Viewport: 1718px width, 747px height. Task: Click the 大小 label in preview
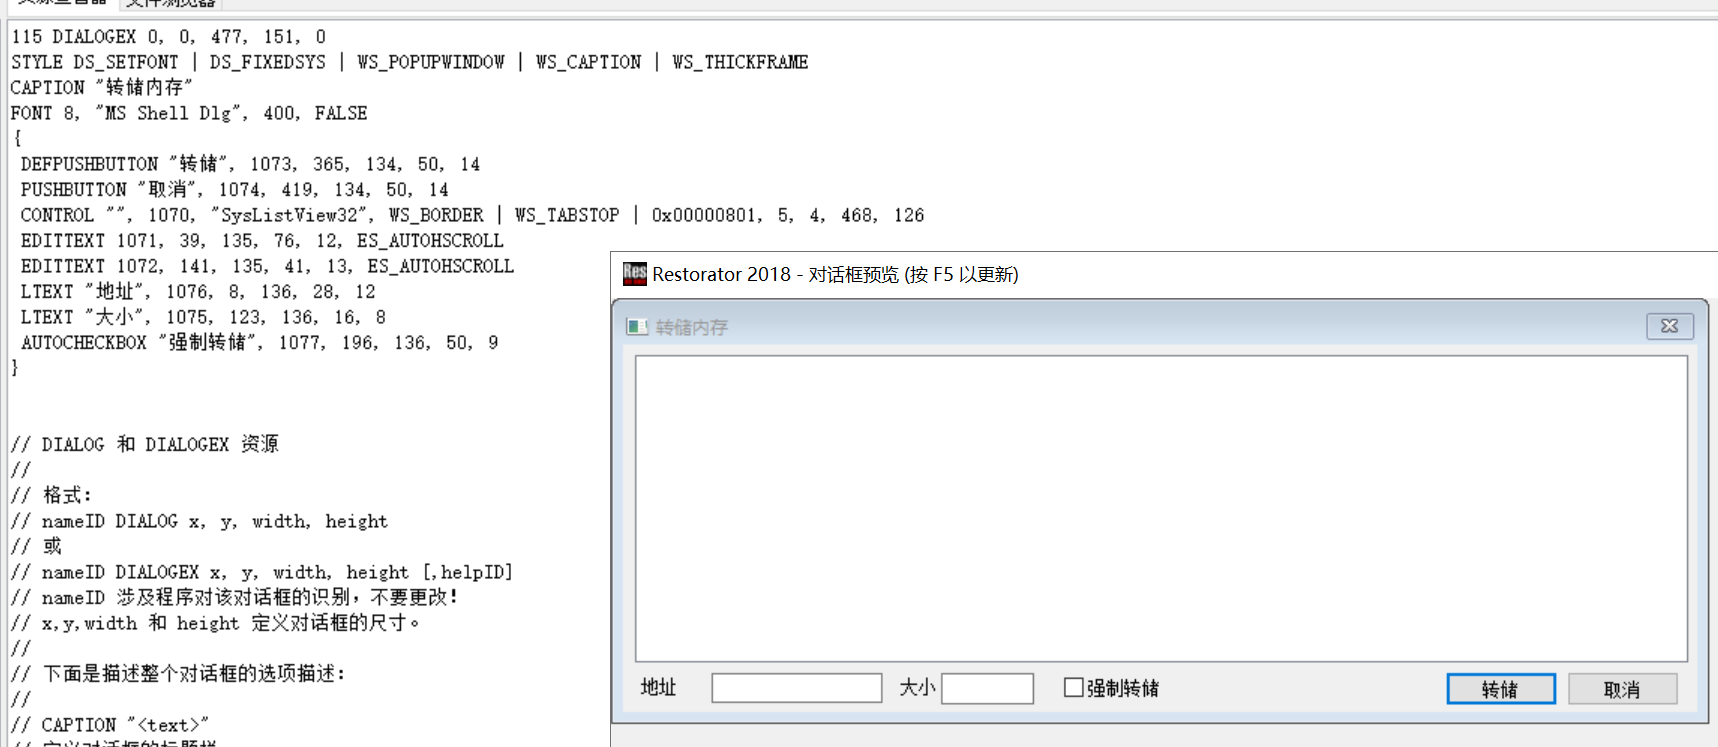pyautogui.click(x=917, y=687)
